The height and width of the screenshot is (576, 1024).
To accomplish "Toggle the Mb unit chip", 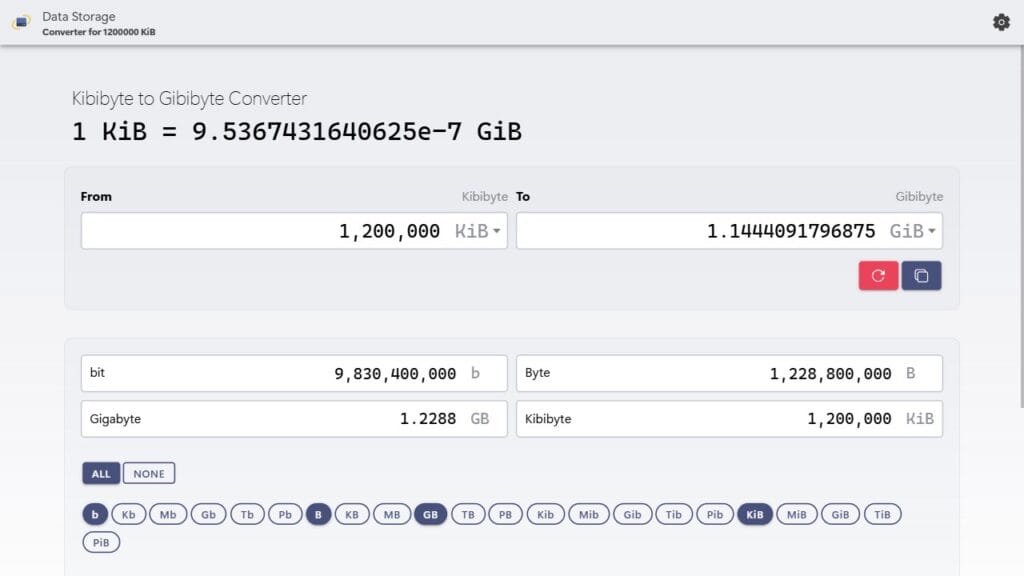I will click(168, 515).
